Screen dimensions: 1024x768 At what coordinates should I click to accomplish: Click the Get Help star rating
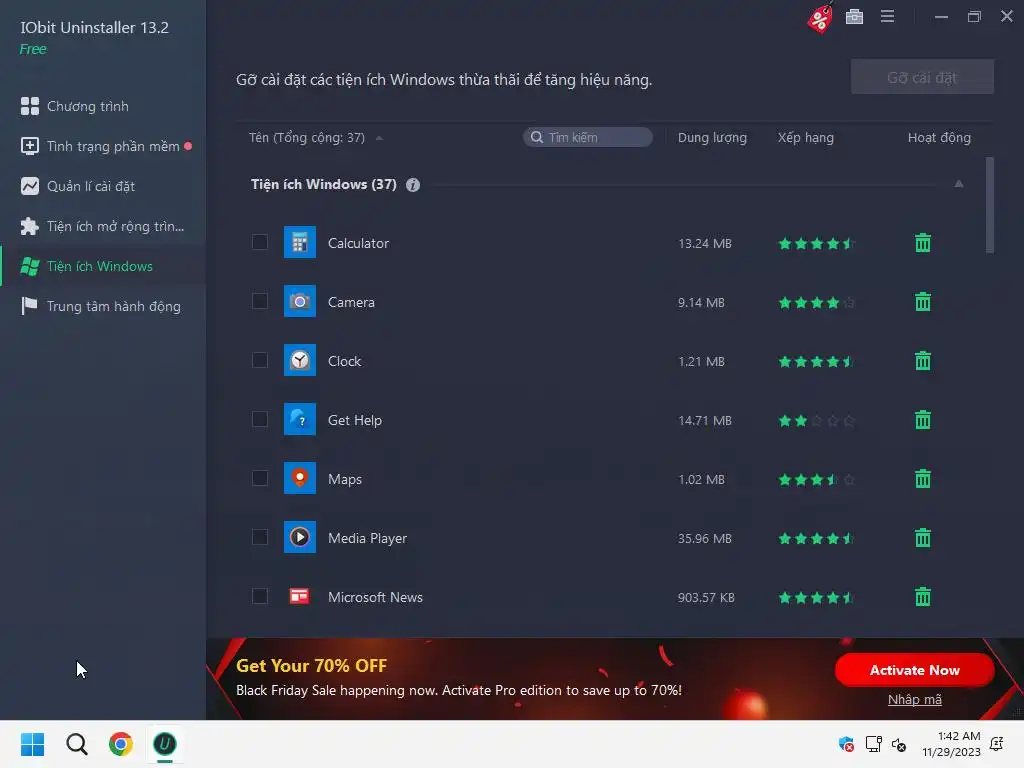[816, 421]
